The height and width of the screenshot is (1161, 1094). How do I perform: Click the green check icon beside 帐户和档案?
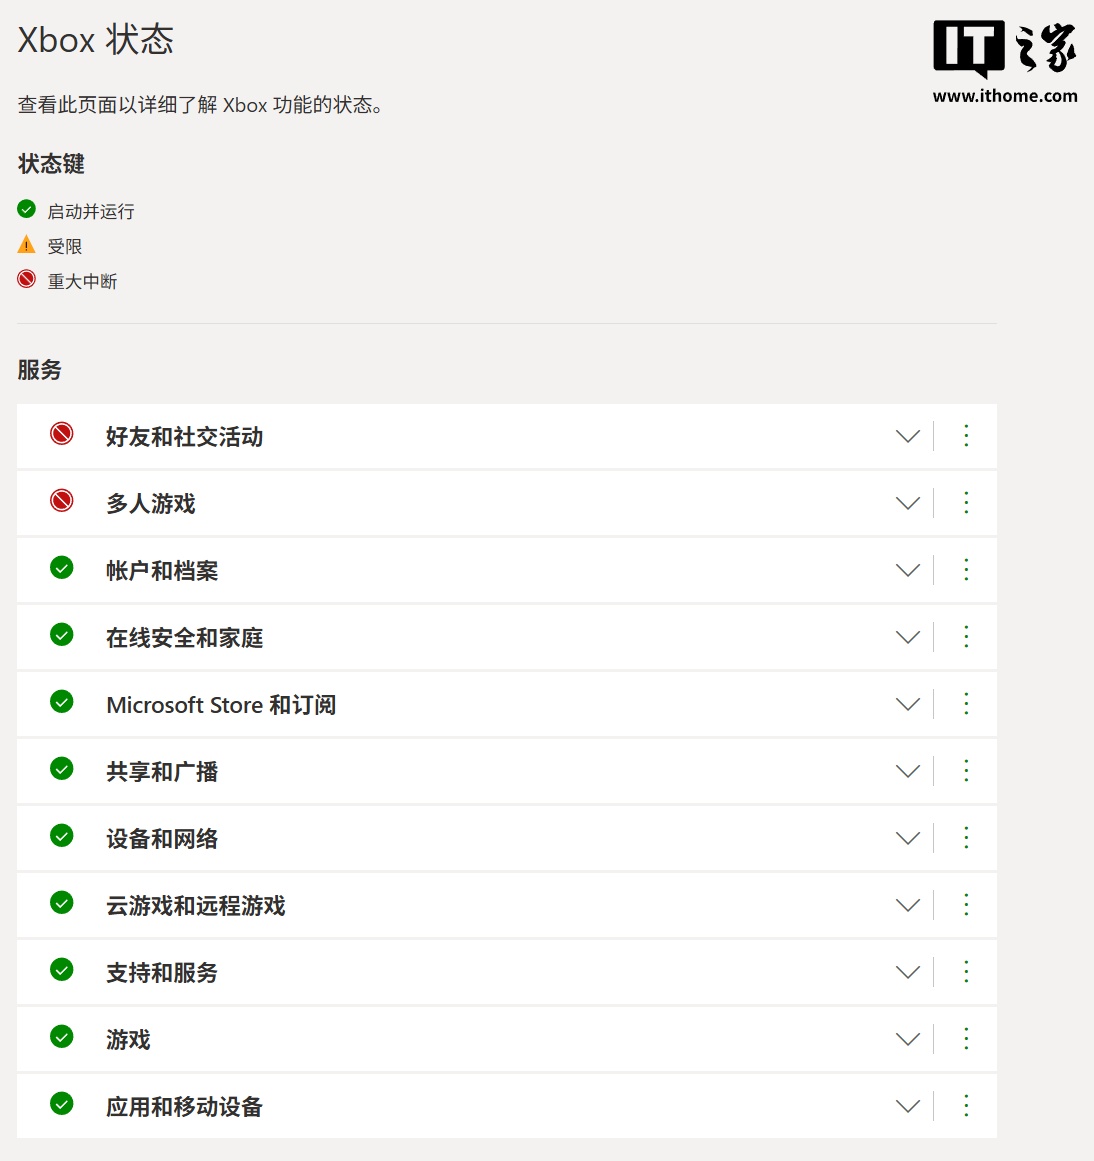(62, 568)
